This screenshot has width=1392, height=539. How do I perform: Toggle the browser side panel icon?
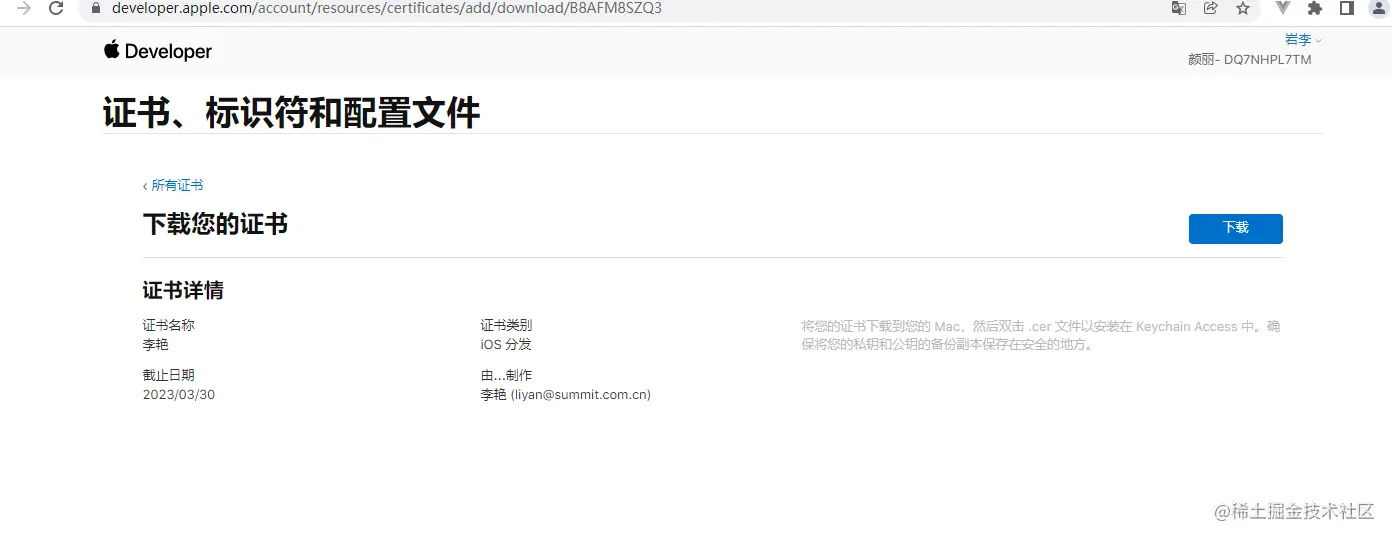click(1347, 8)
